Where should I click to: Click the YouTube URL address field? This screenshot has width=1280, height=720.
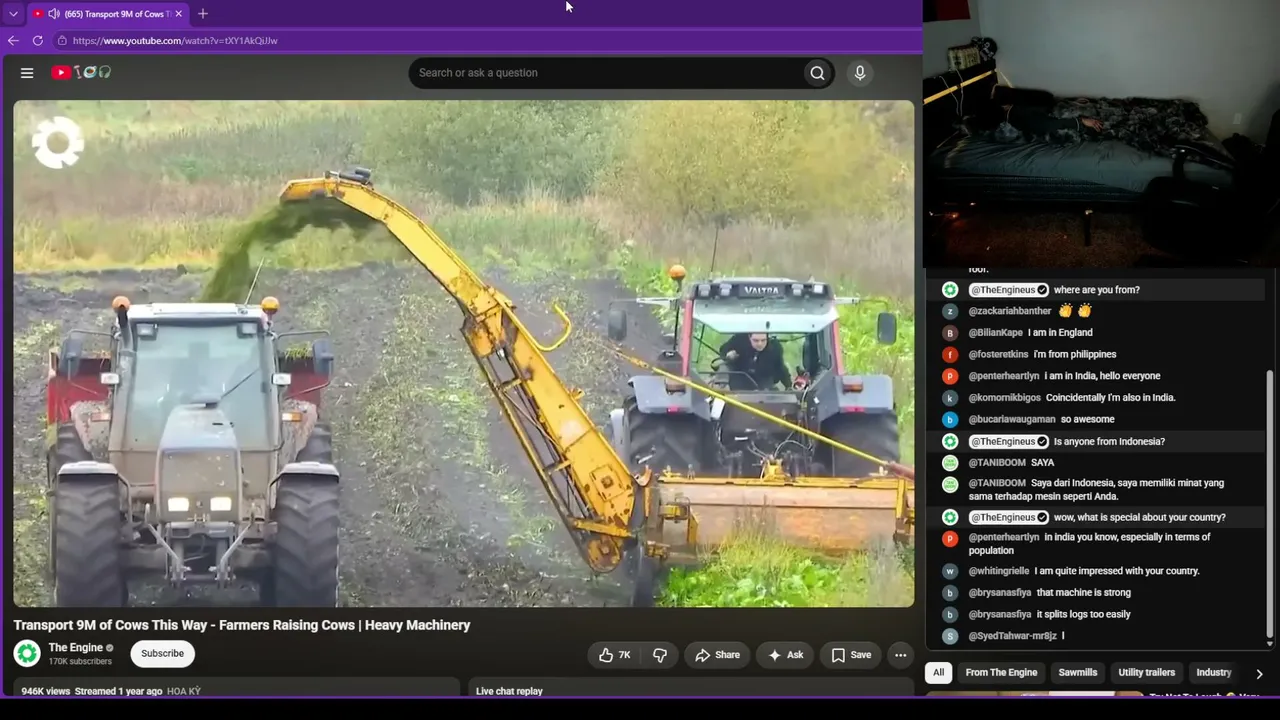pos(175,41)
